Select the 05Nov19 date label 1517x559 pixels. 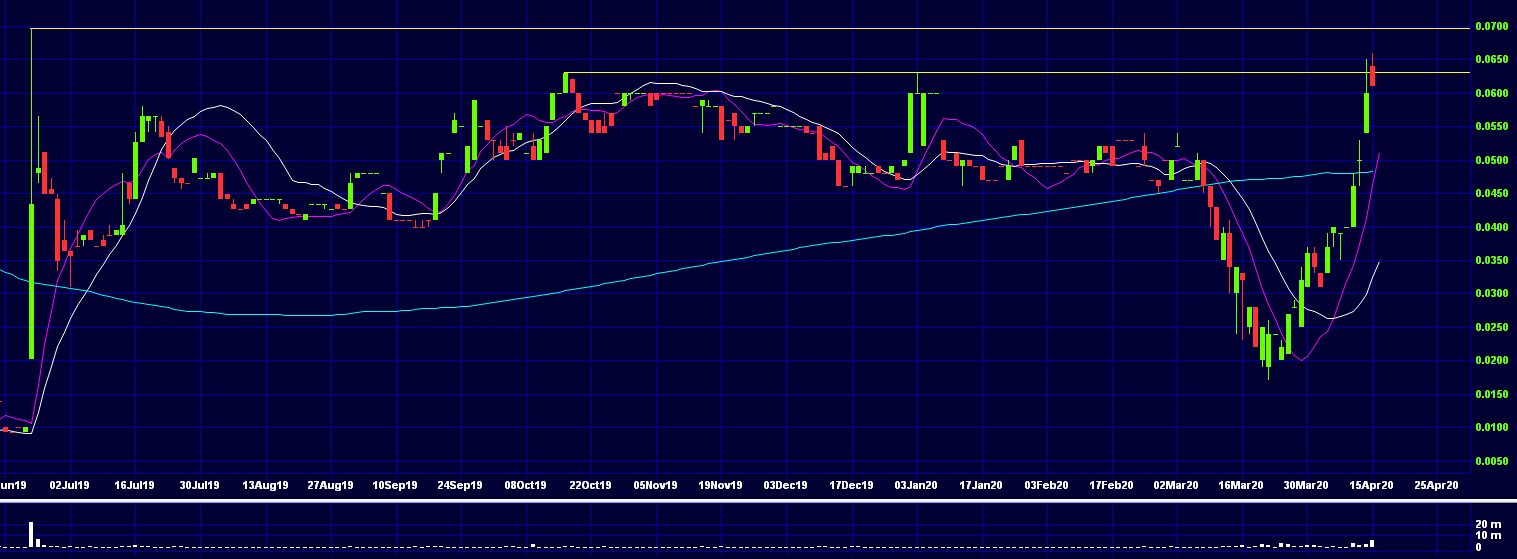655,485
